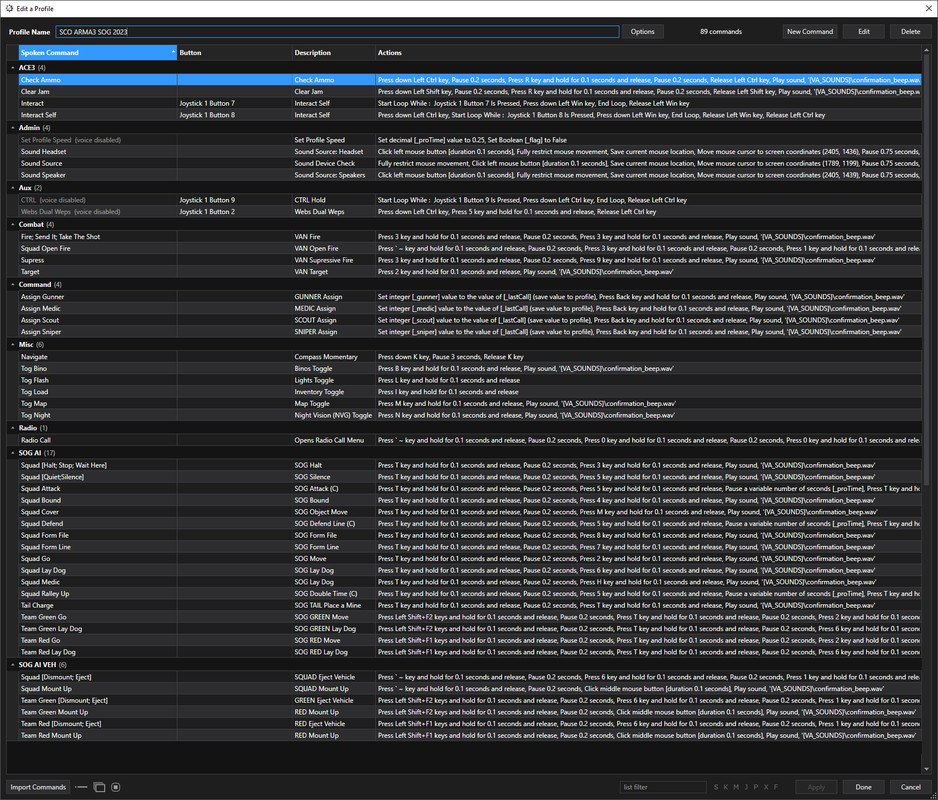Collapse the ACE3 category group
The height and width of the screenshot is (800, 938).
click(13, 68)
